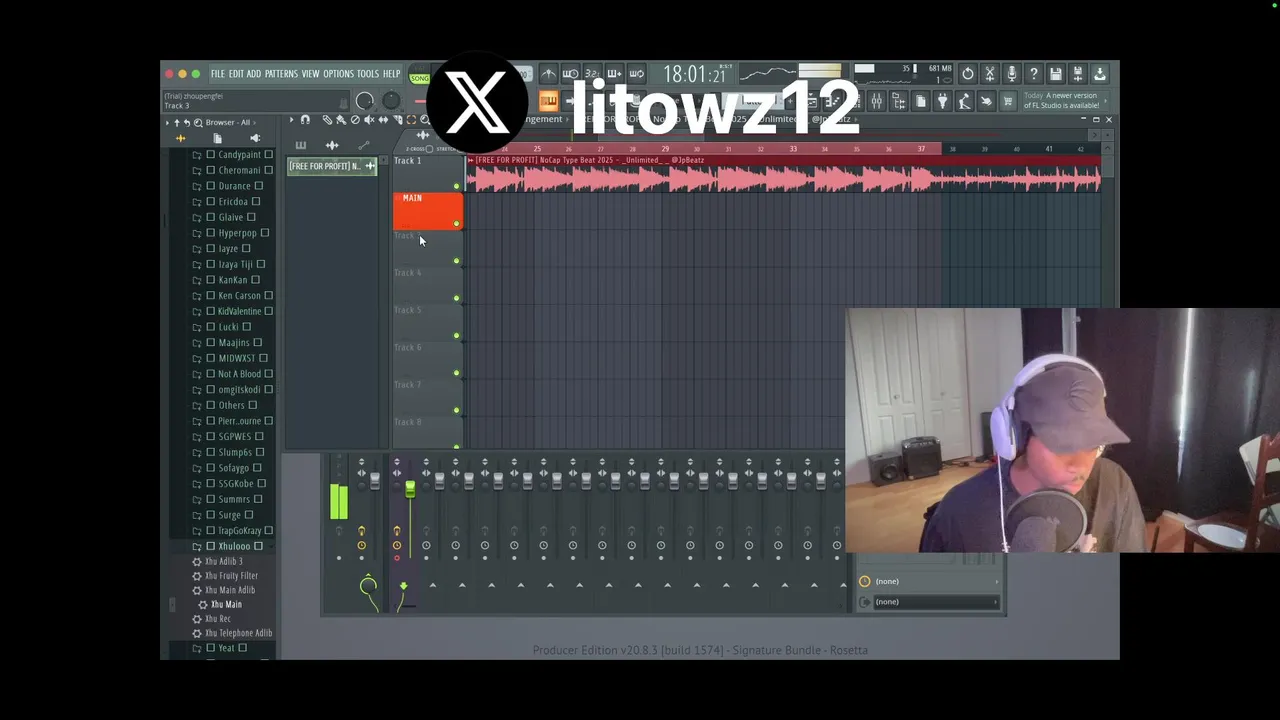Mute Track 4 using its green dot
The image size is (1280, 720).
tap(457, 298)
